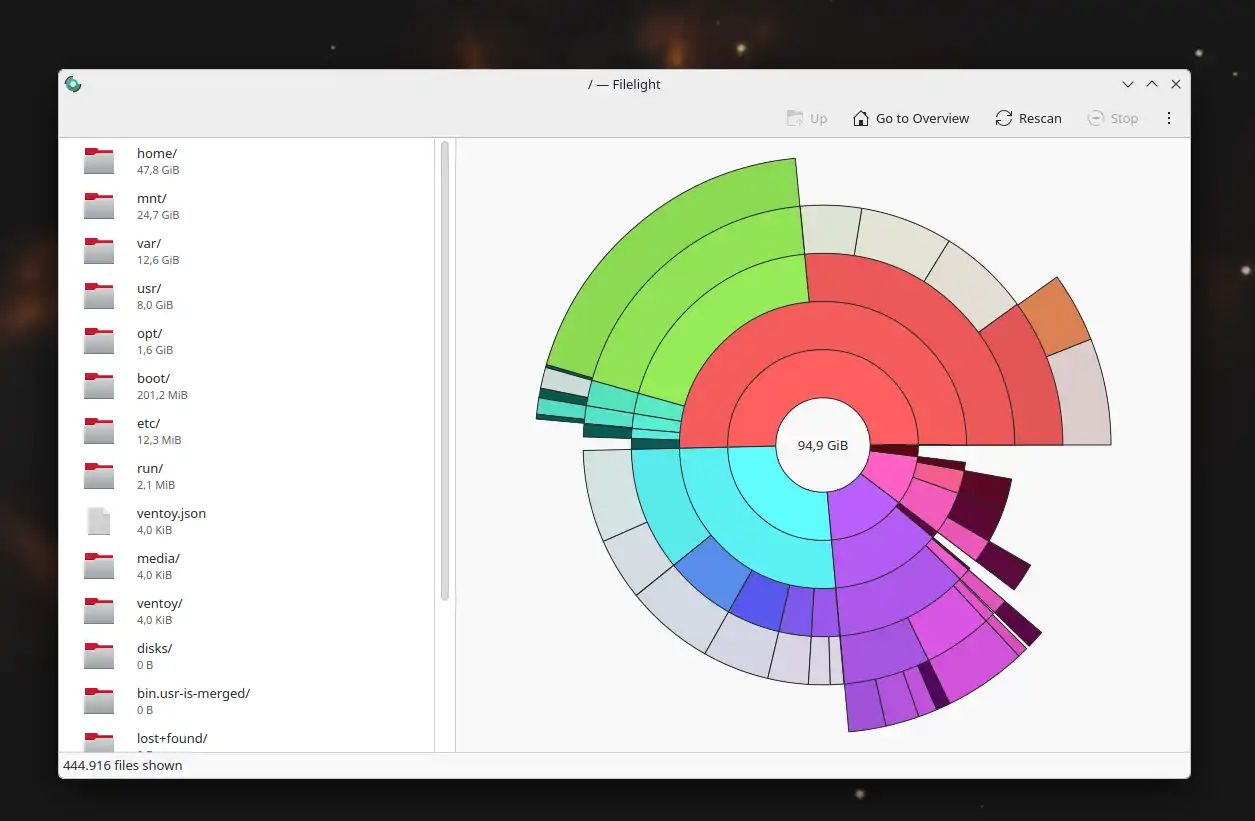Click the Rescan toolbar button
The image size is (1255, 821).
click(x=1028, y=118)
